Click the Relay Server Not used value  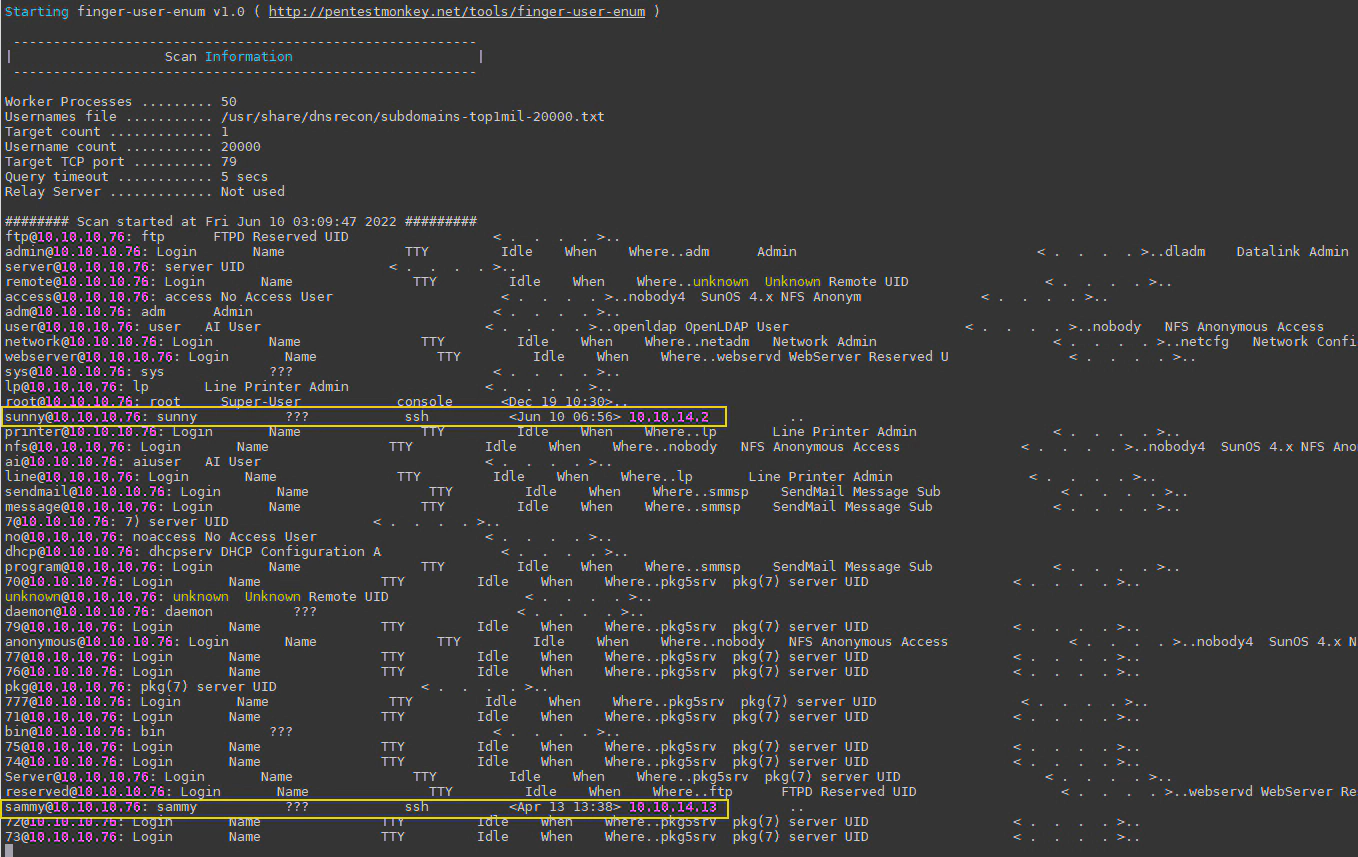pos(252,192)
